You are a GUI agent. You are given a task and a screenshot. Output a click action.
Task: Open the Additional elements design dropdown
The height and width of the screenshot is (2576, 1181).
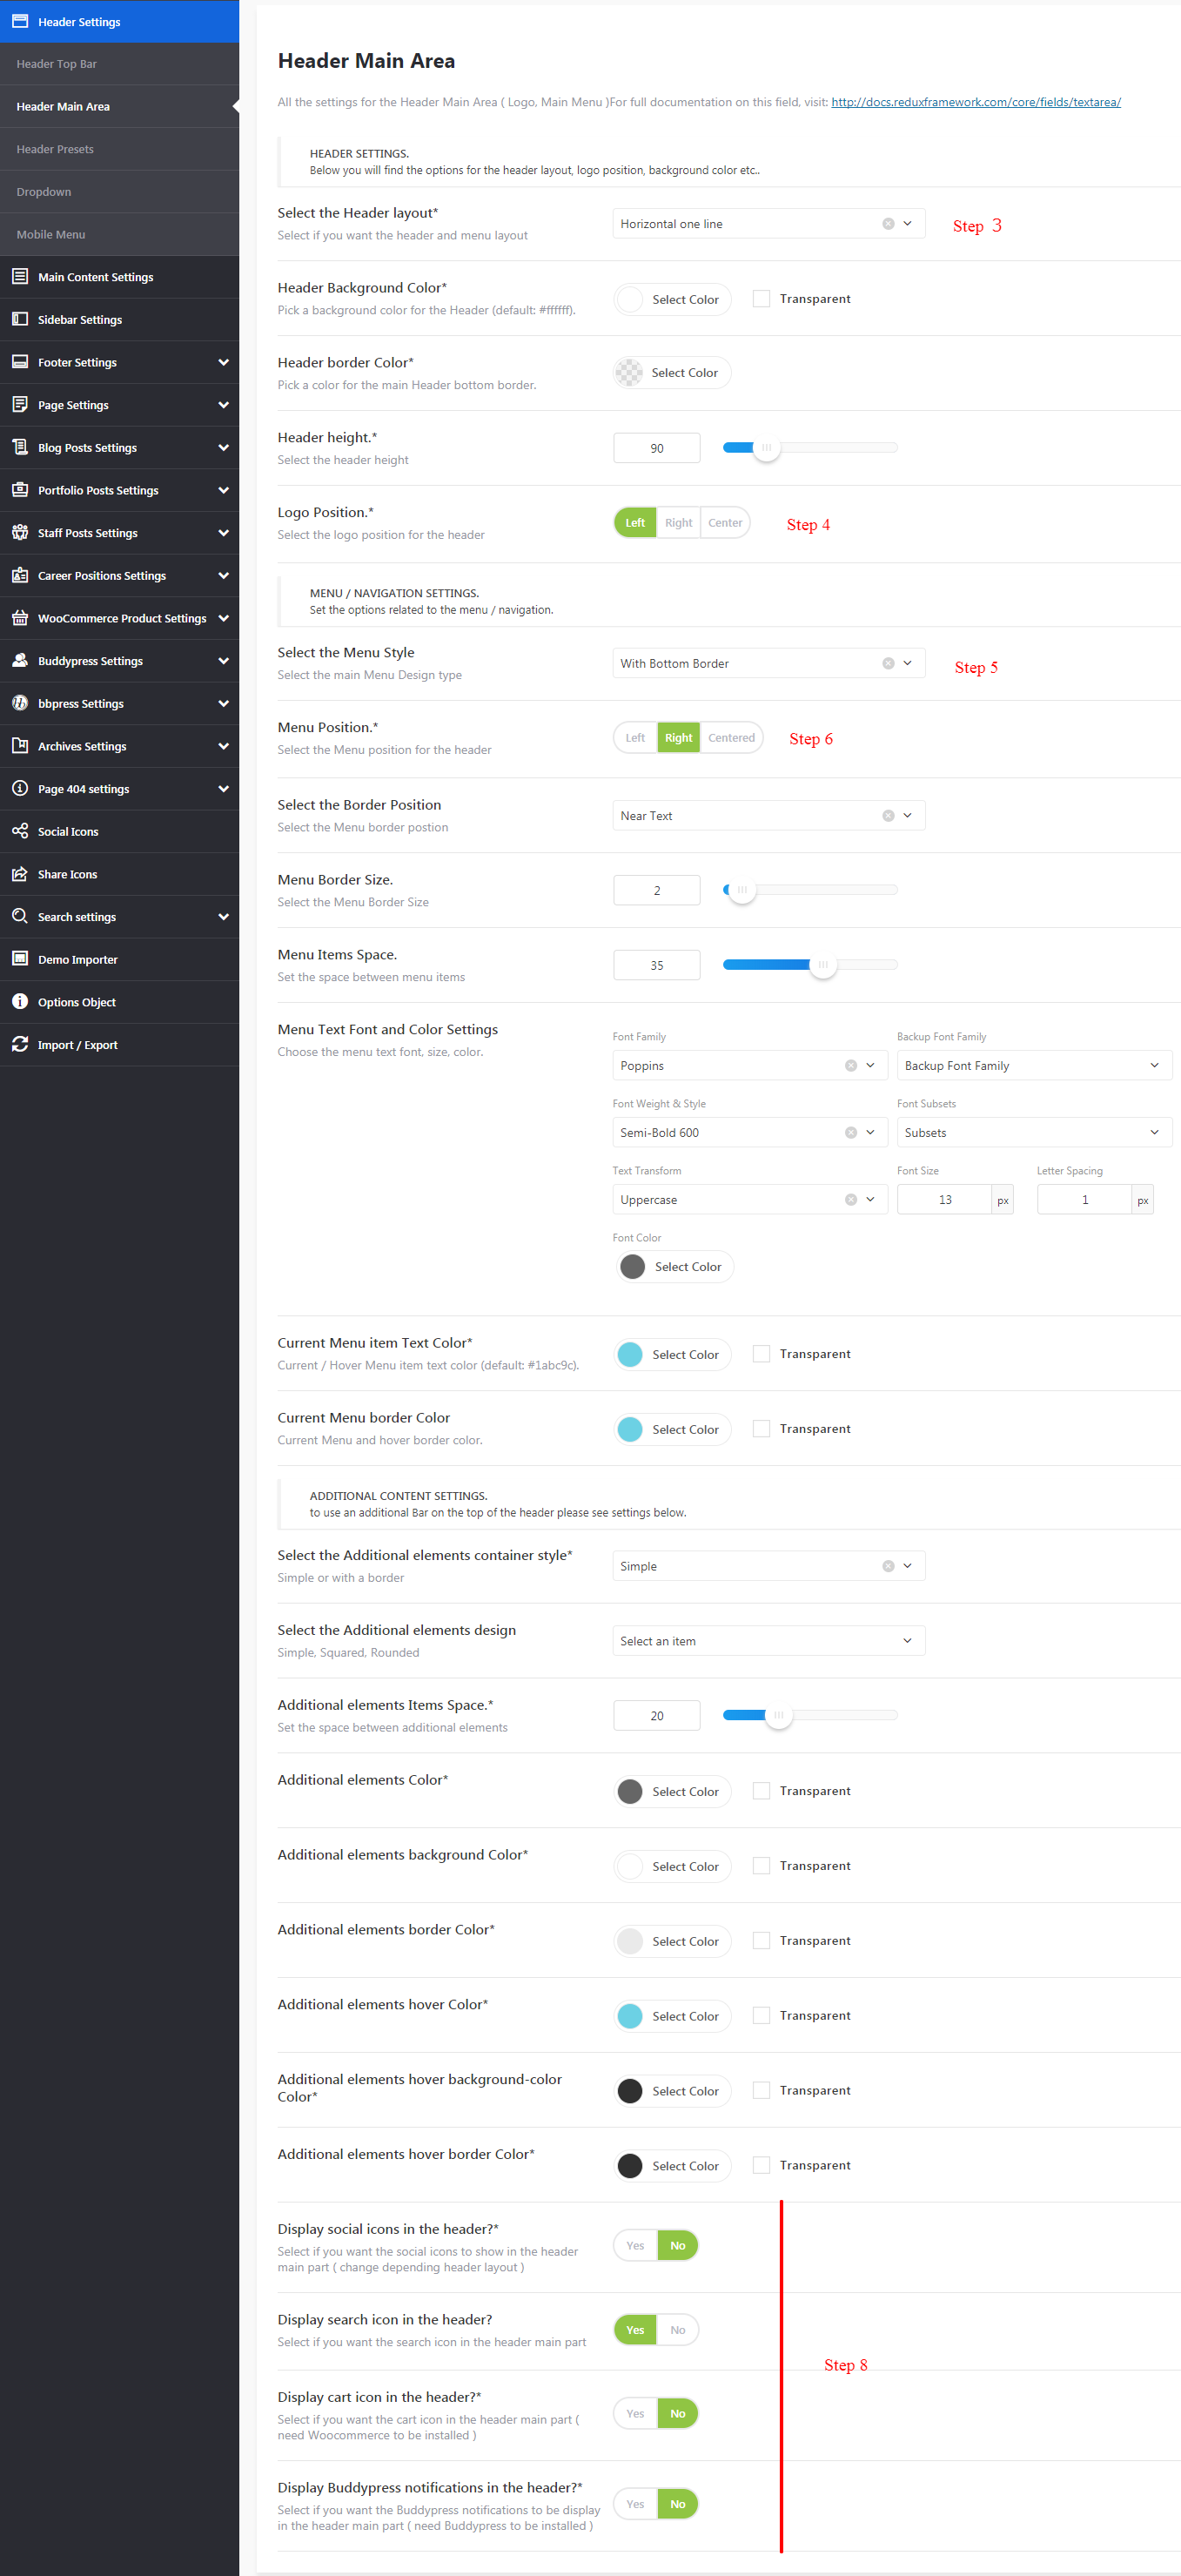tap(768, 1640)
